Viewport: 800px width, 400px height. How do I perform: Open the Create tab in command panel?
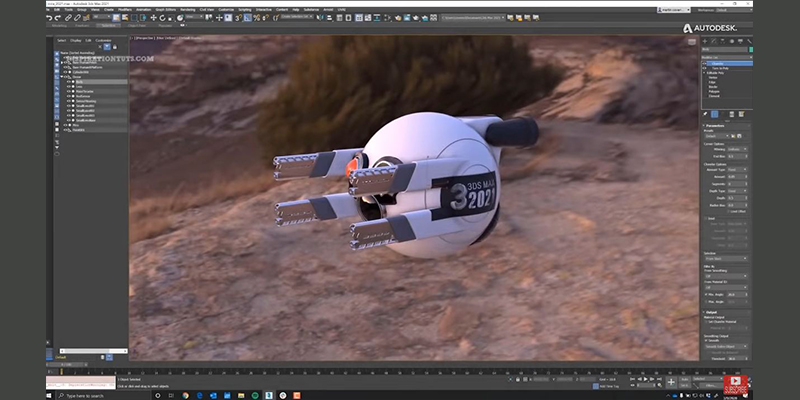[705, 40]
